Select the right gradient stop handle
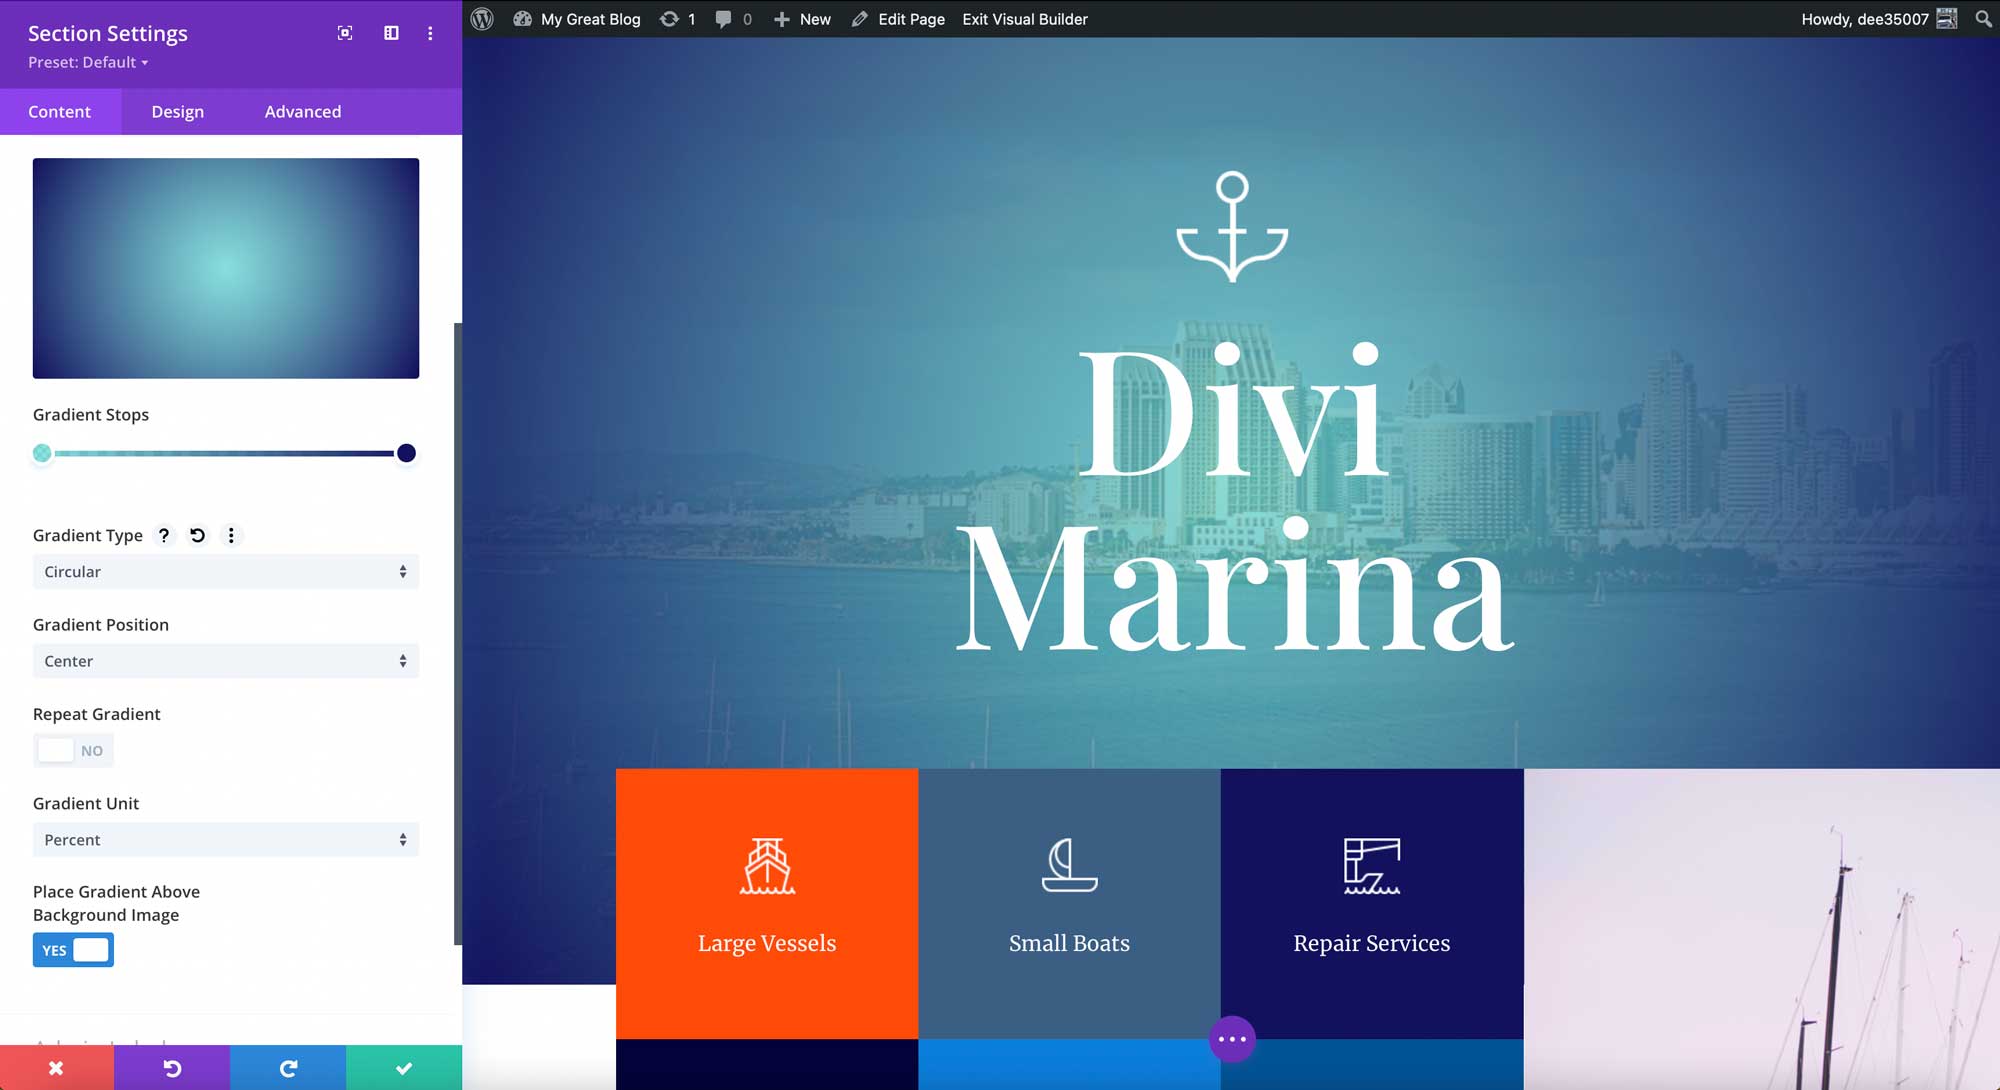The width and height of the screenshot is (2000, 1090). (x=406, y=453)
